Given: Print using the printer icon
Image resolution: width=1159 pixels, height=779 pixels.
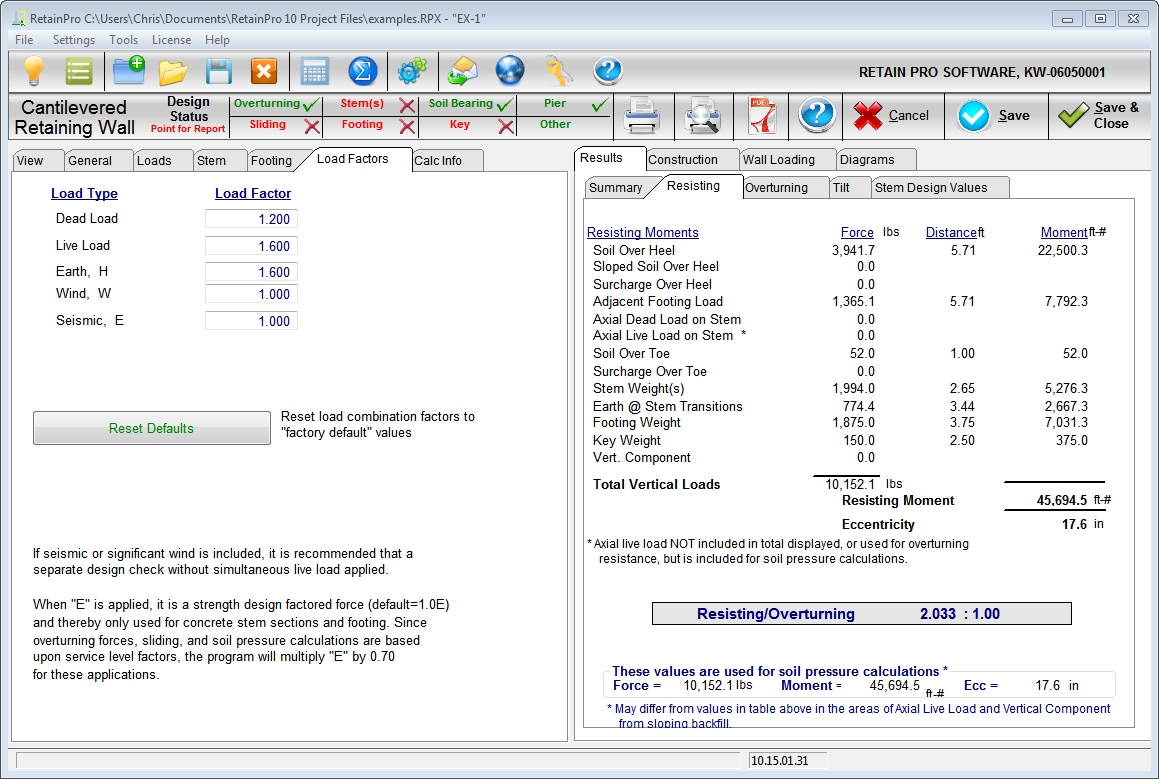Looking at the screenshot, I should 642,116.
